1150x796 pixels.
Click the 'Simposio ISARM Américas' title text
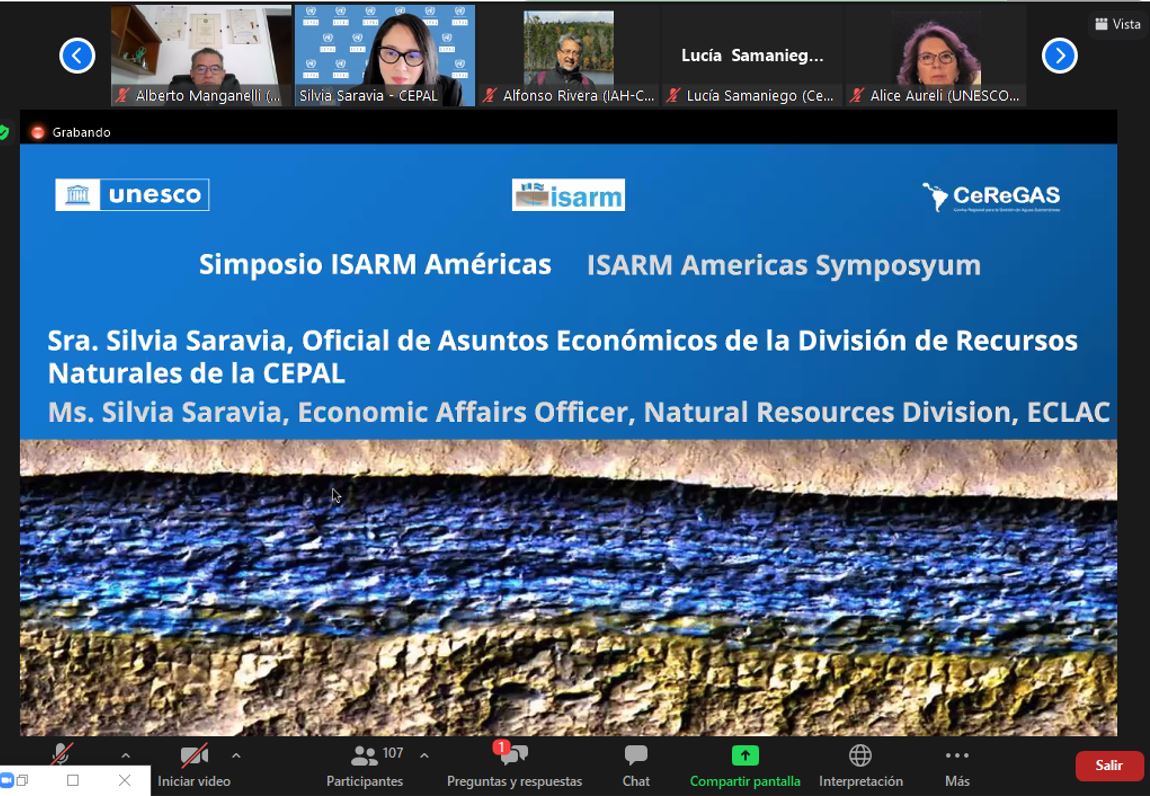tap(375, 264)
